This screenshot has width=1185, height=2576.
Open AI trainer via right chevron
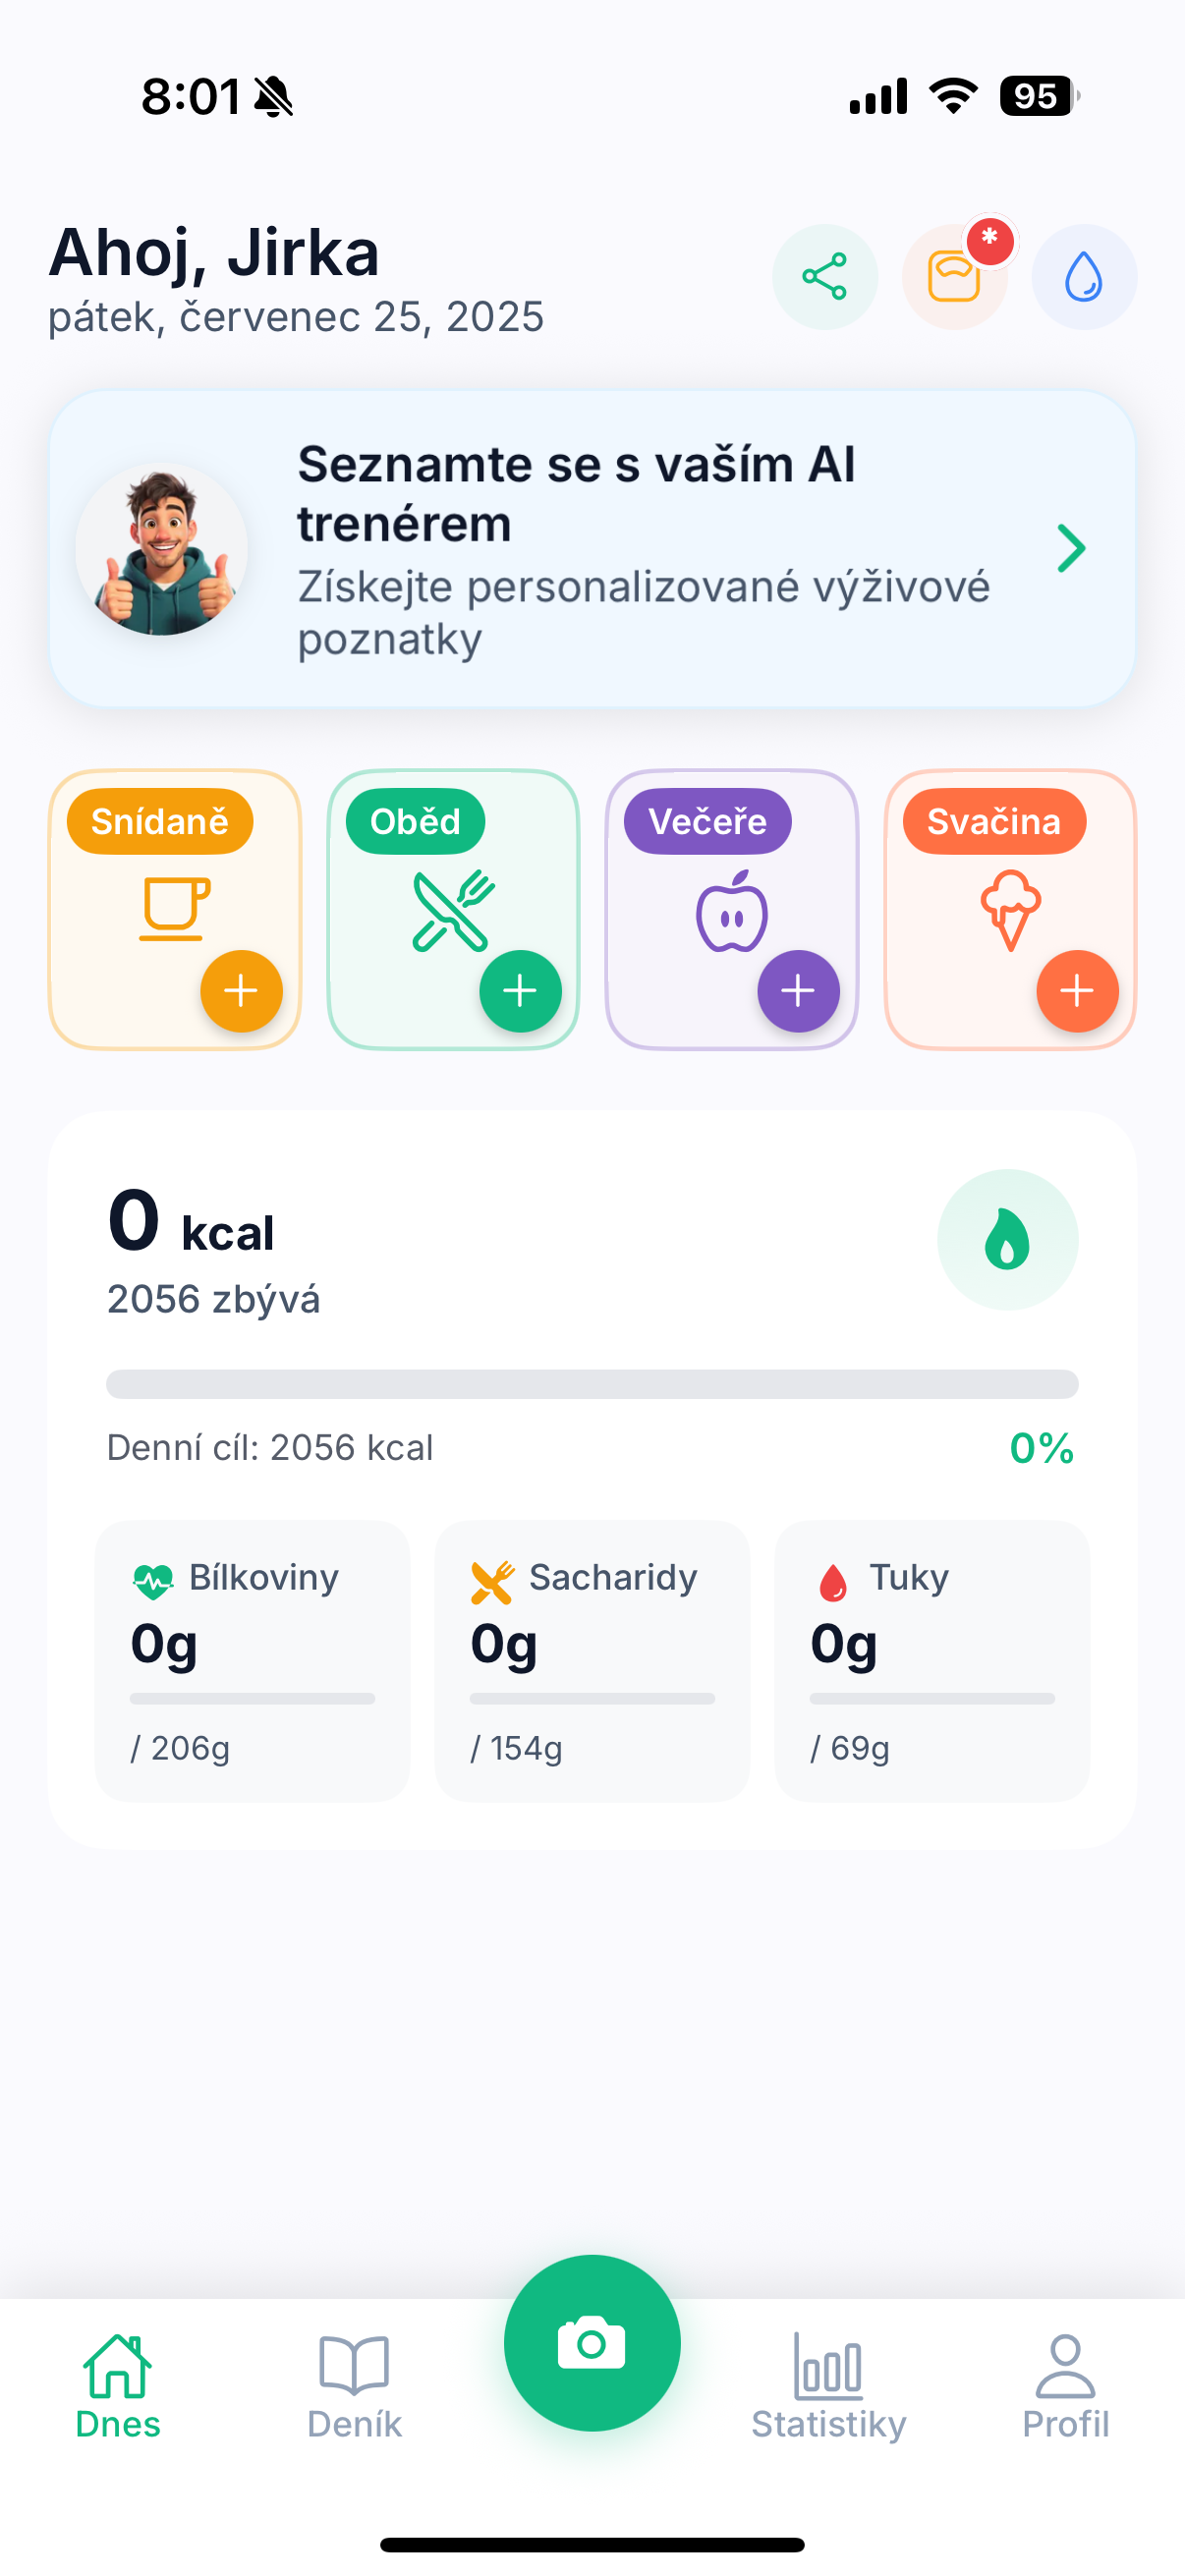pos(1071,548)
